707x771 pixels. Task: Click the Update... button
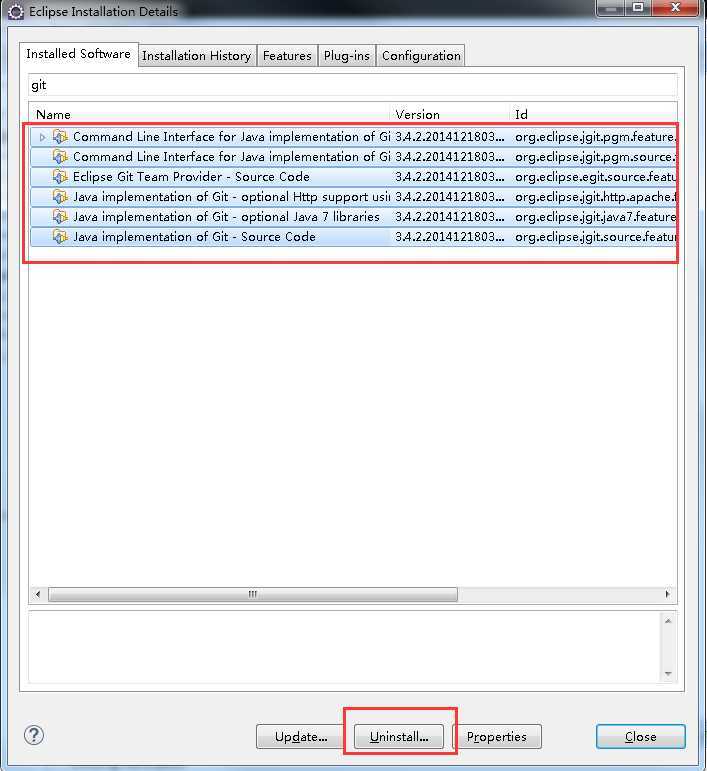[x=300, y=737]
